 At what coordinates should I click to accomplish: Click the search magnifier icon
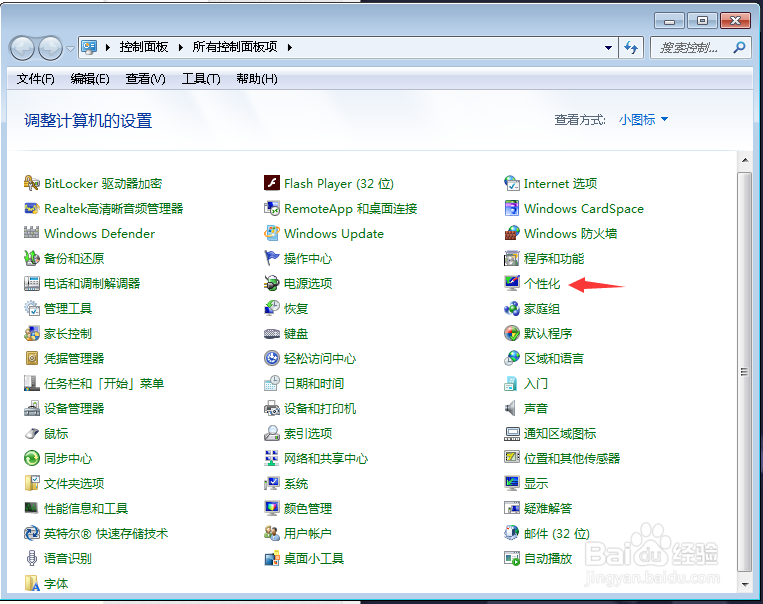pos(739,47)
